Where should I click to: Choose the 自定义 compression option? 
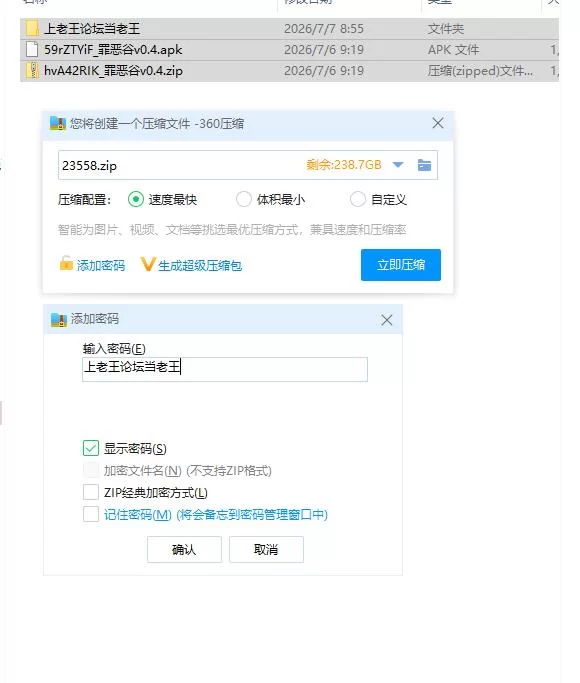pyautogui.click(x=357, y=199)
